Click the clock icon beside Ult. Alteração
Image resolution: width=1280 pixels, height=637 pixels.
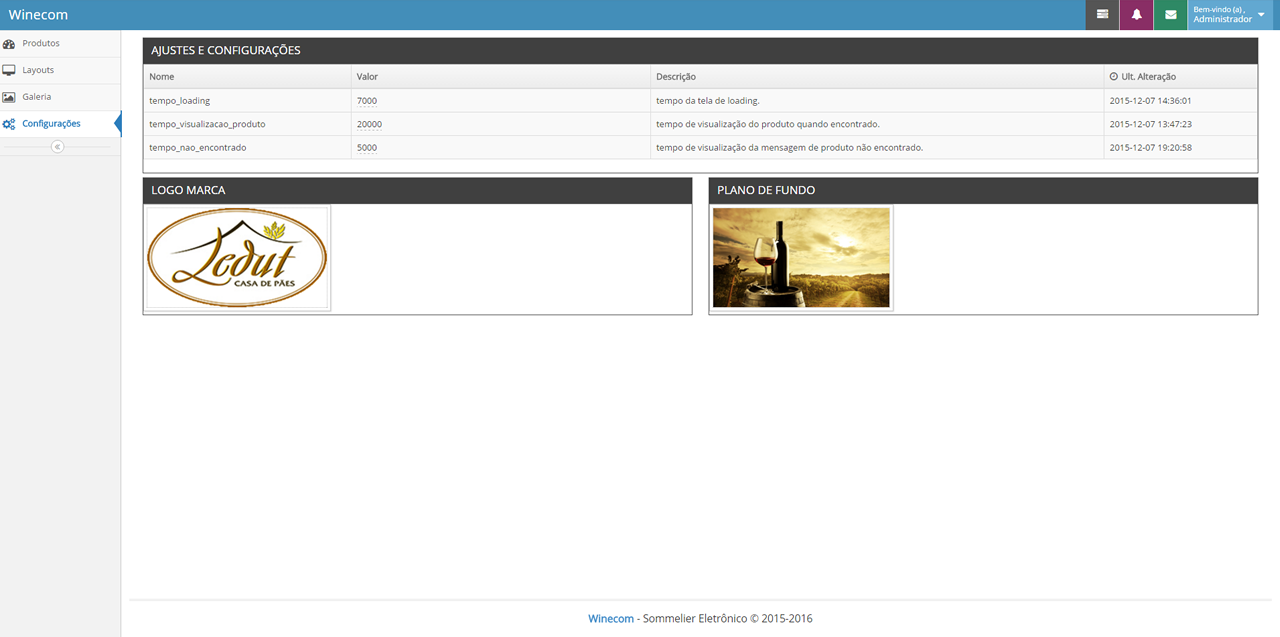(x=1114, y=77)
